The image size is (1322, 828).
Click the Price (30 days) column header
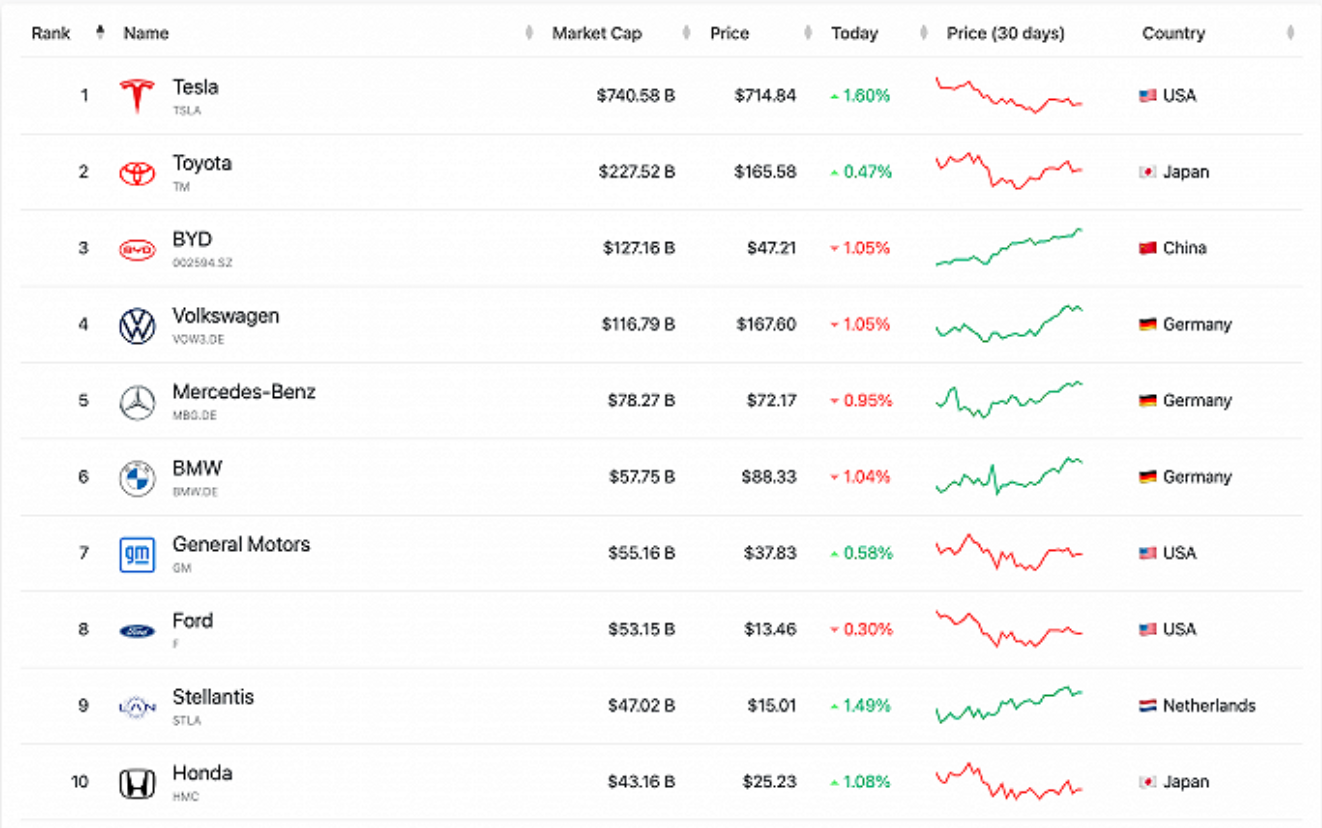click(x=1006, y=33)
